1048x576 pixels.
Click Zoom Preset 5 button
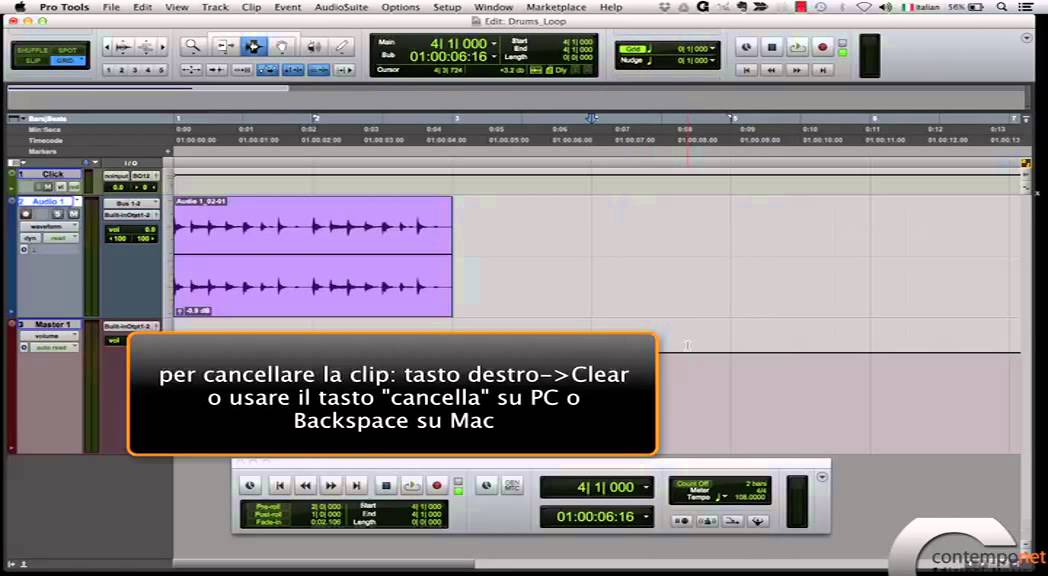point(160,69)
